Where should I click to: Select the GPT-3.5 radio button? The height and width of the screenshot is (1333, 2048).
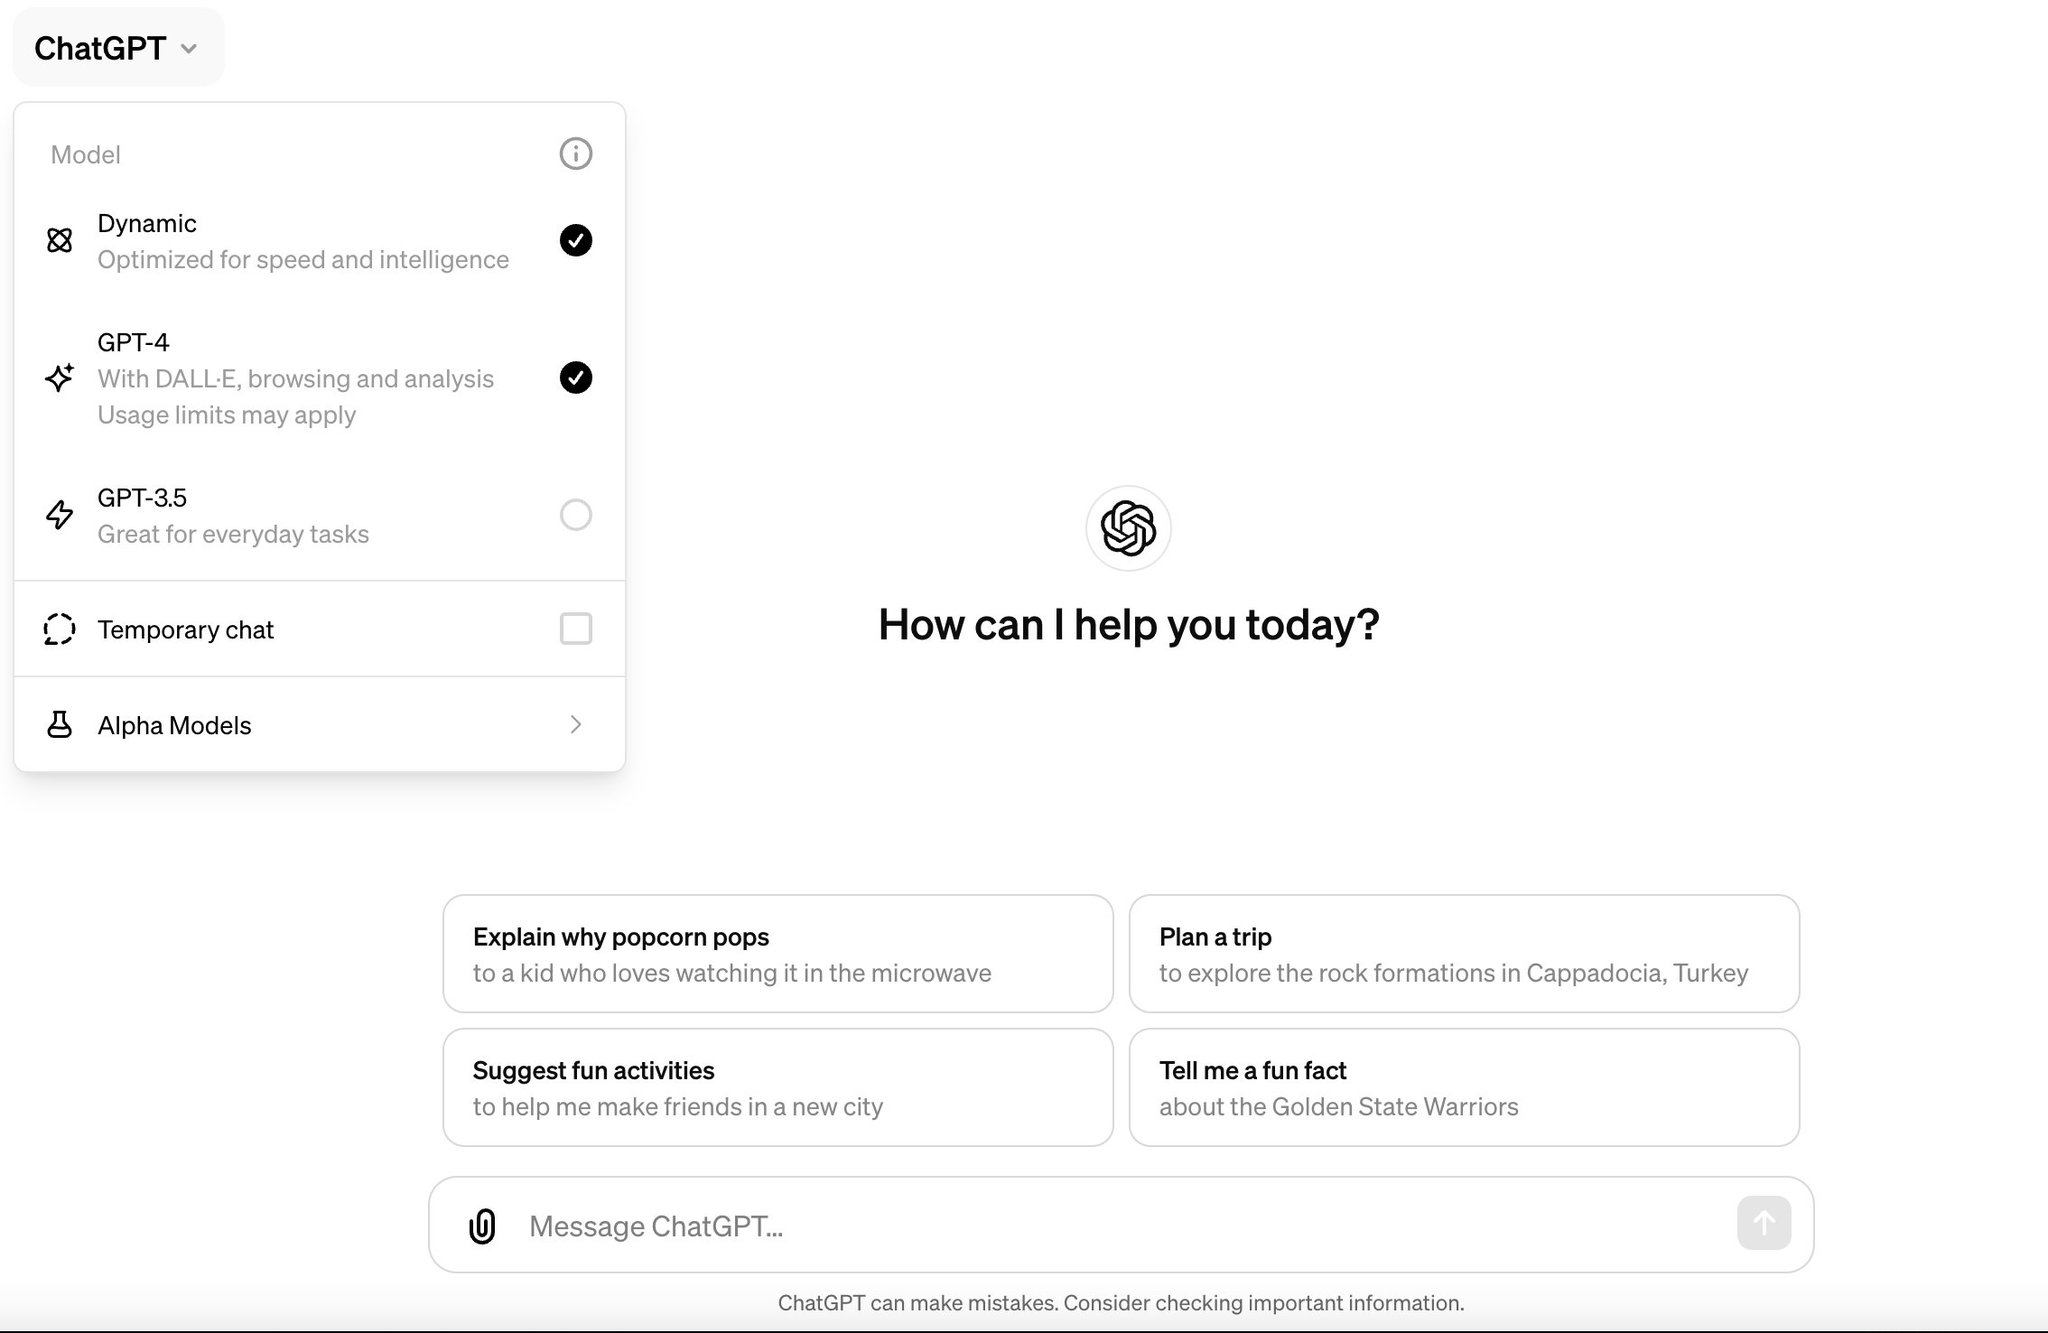pyautogui.click(x=575, y=515)
